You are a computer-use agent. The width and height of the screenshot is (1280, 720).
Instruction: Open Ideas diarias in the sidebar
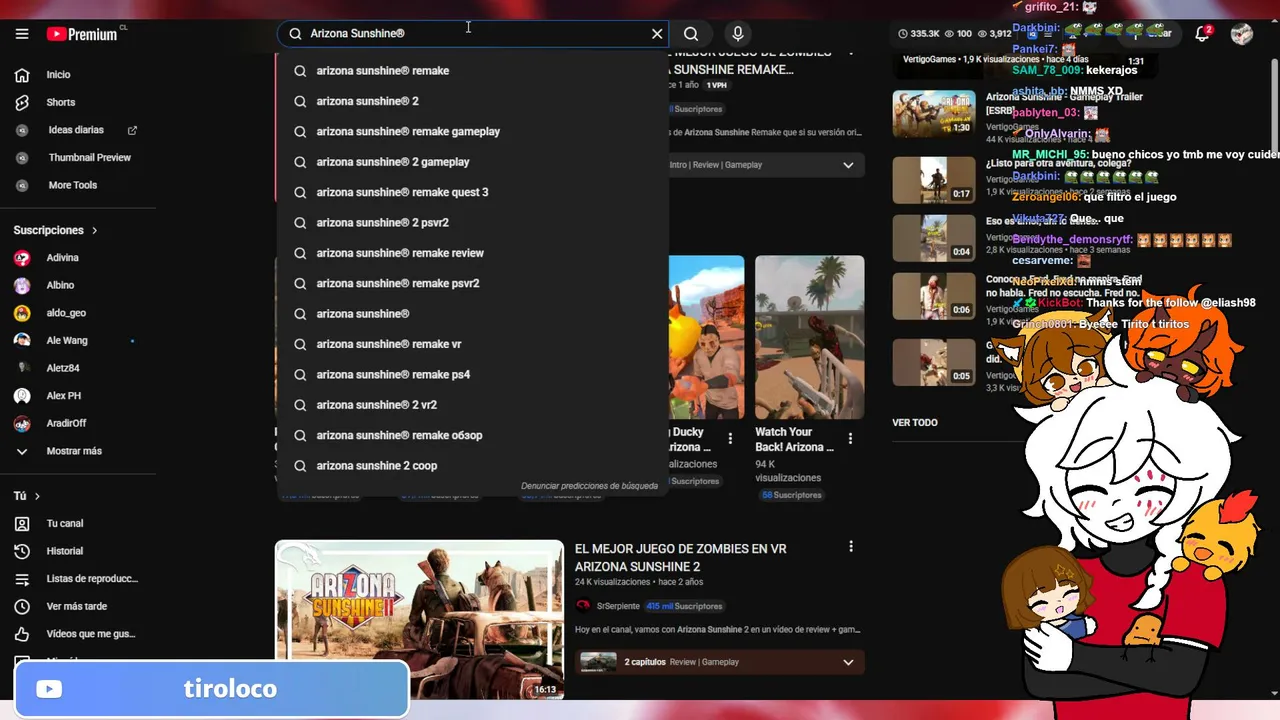coord(78,130)
